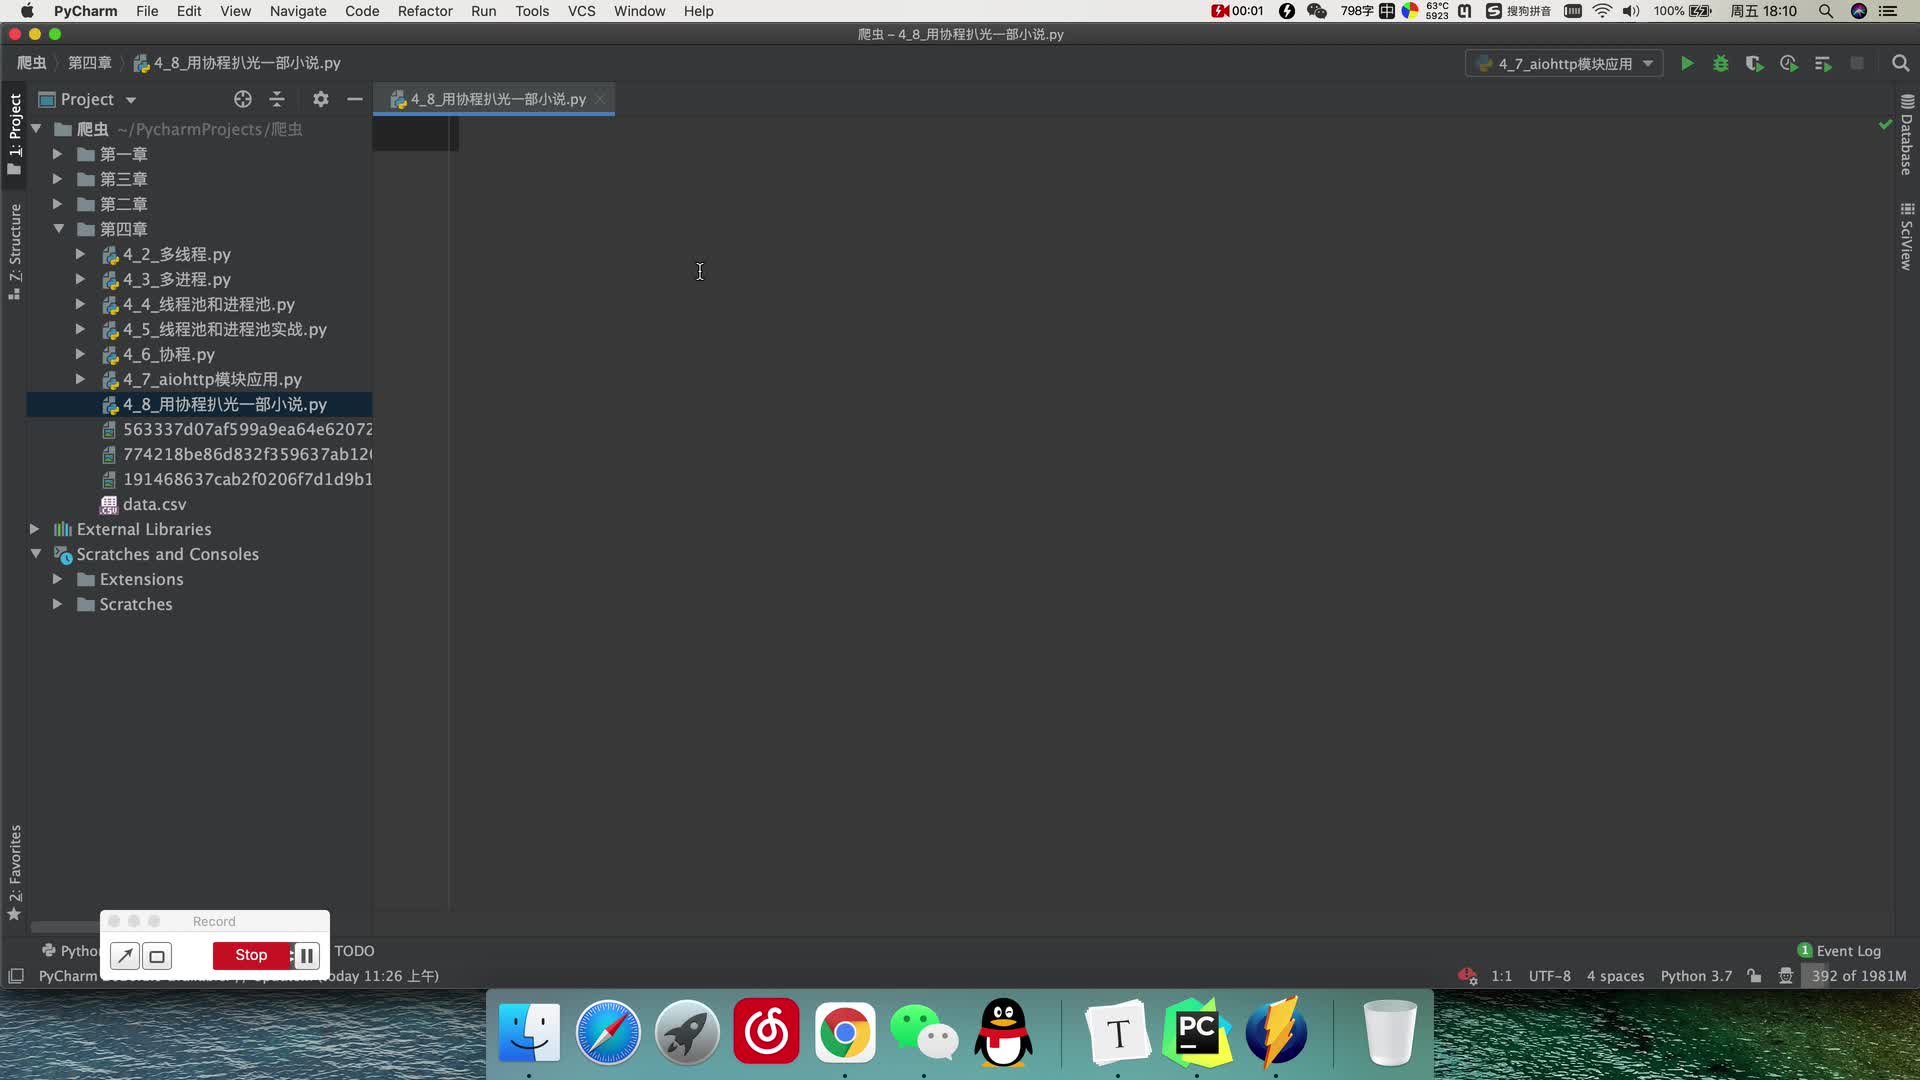Launch Google Chrome from the dock
Image resolution: width=1920 pixels, height=1080 pixels.
[x=845, y=1032]
